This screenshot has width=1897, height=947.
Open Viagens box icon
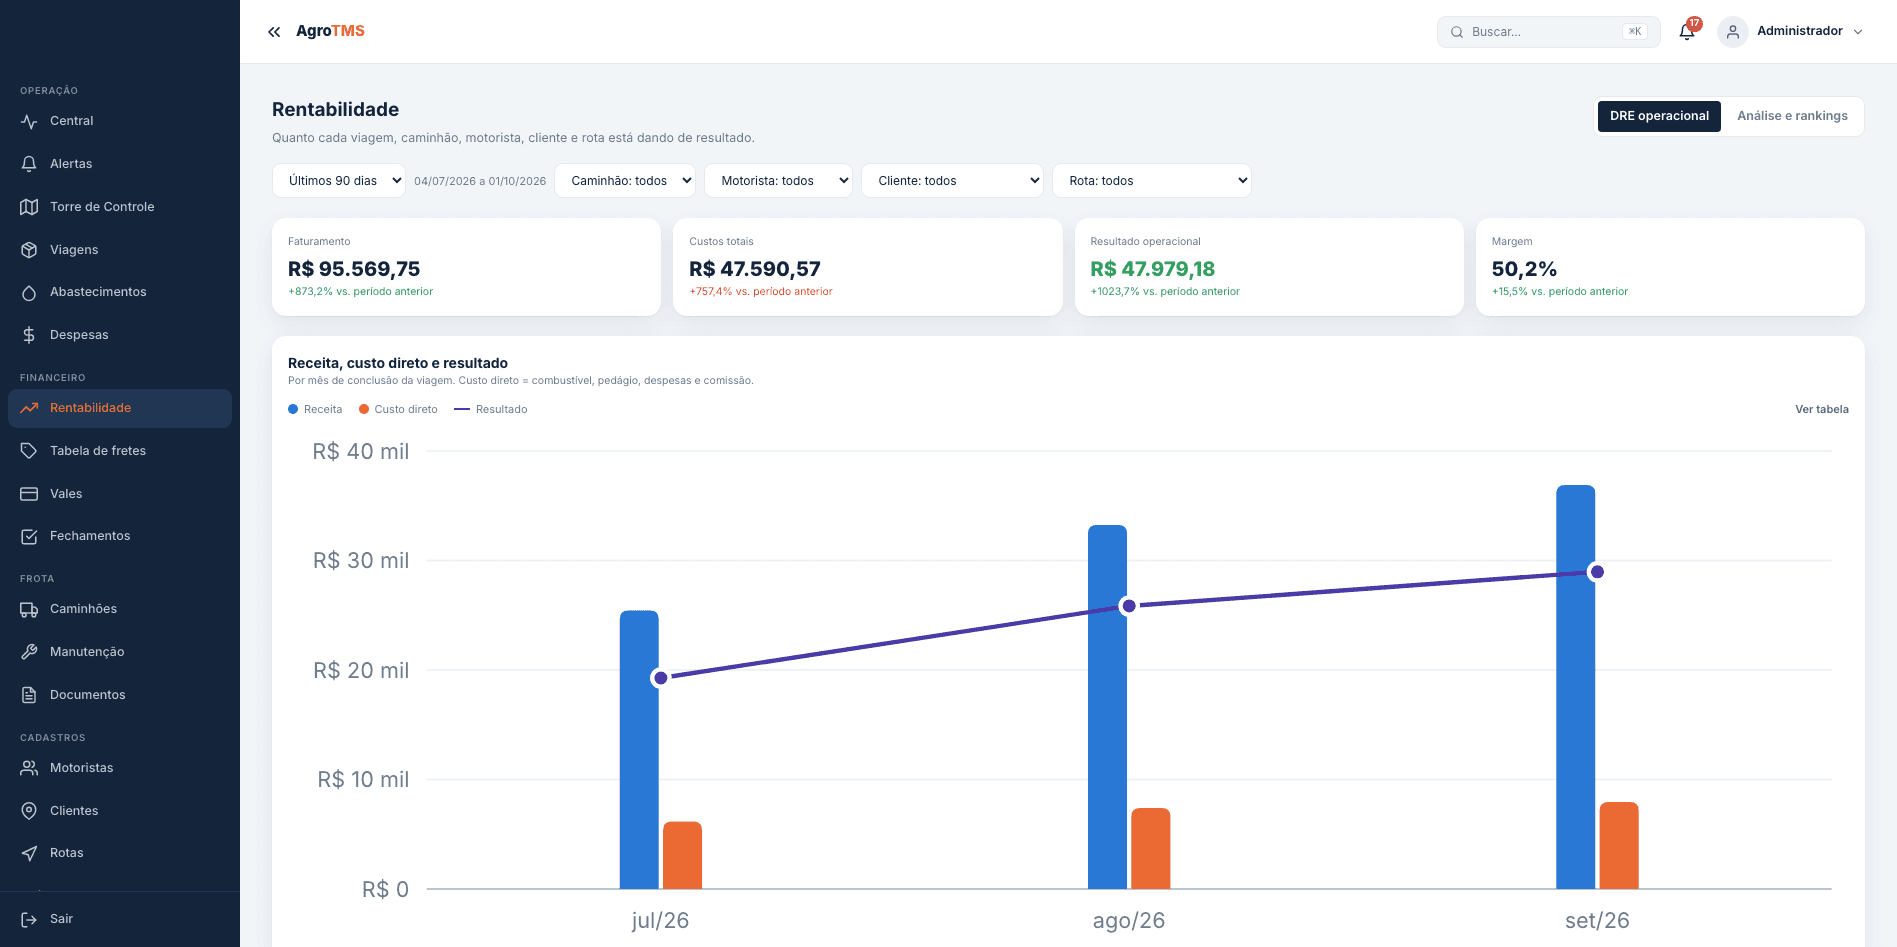click(29, 250)
